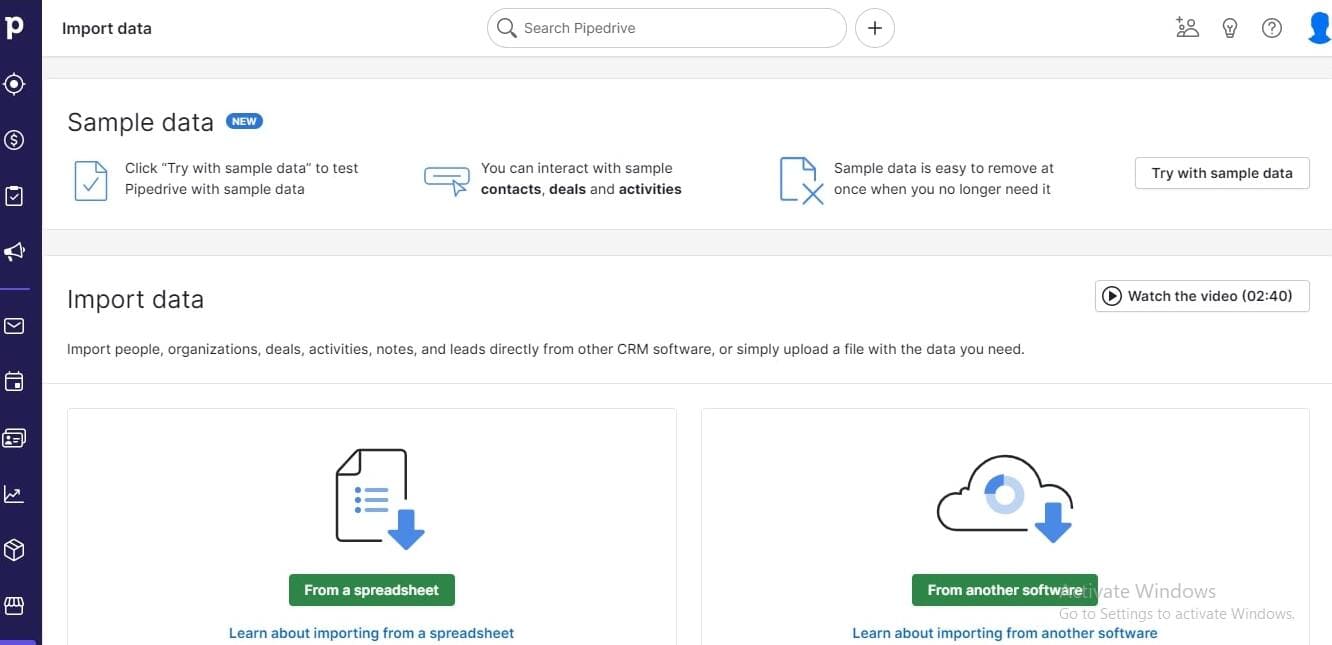Open Marketplace store icon in sidebar

coord(14,605)
